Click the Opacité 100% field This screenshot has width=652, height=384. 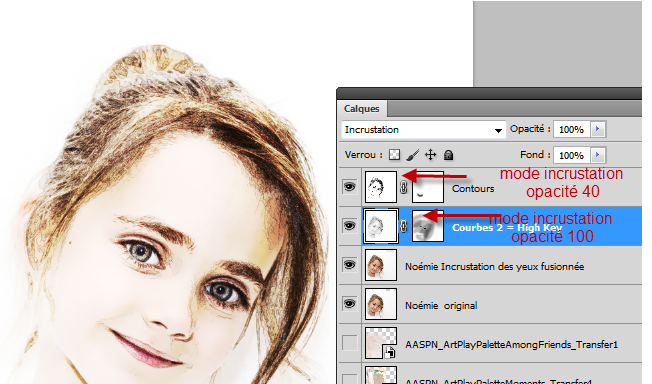coord(572,129)
